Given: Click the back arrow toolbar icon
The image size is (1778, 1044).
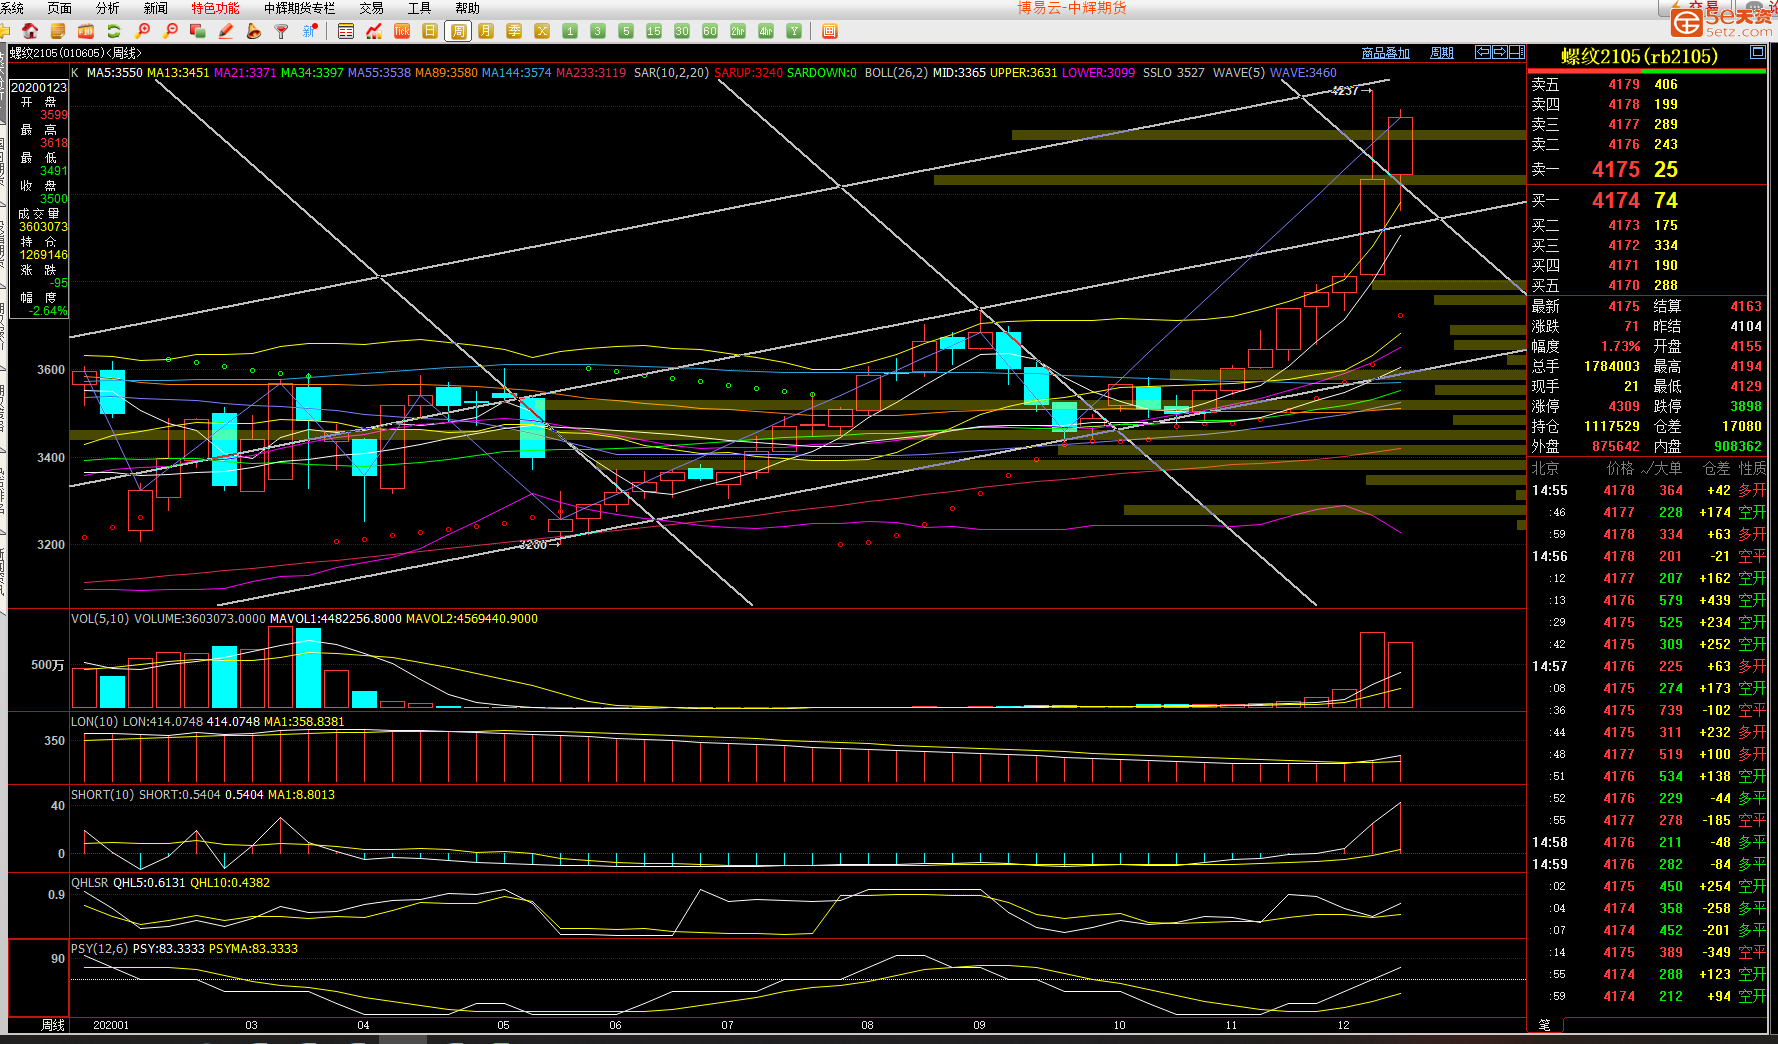Looking at the screenshot, I should pyautogui.click(x=5, y=31).
